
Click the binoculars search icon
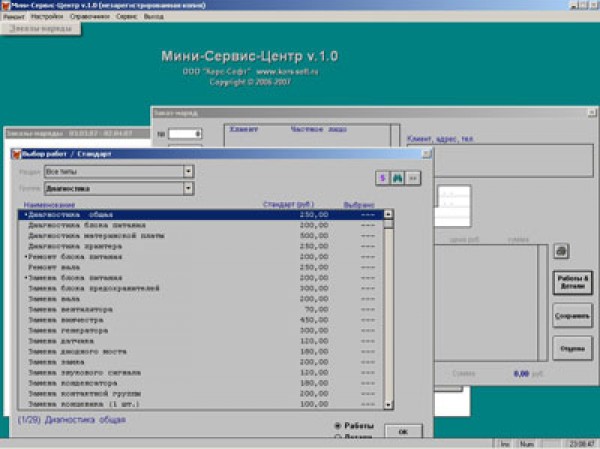click(x=397, y=177)
